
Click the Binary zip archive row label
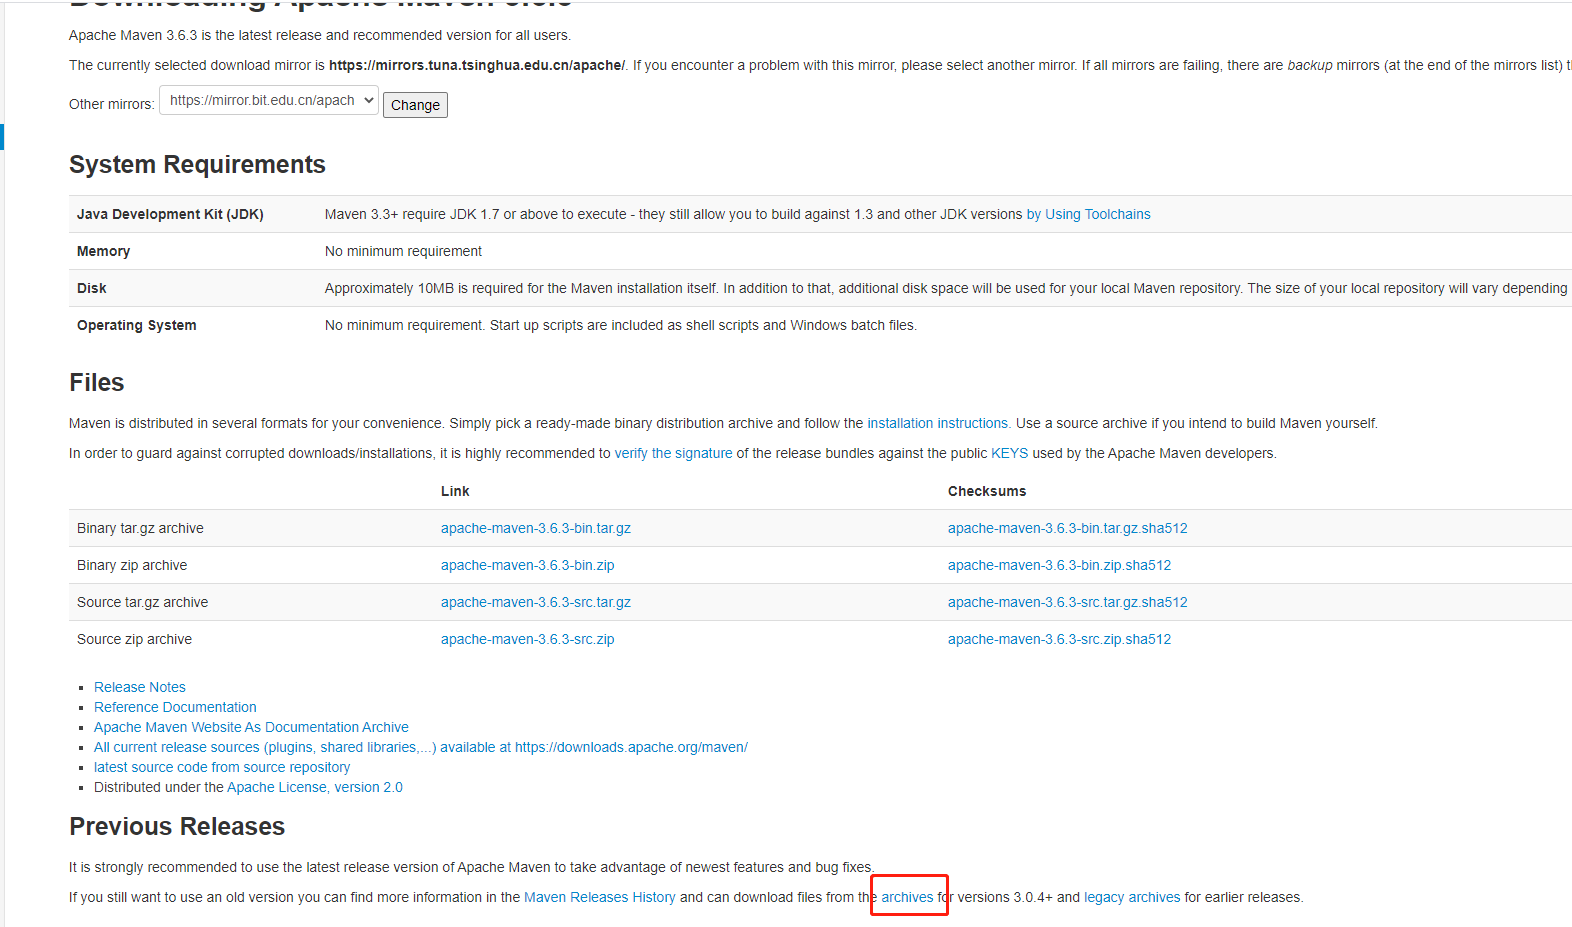[x=132, y=565]
